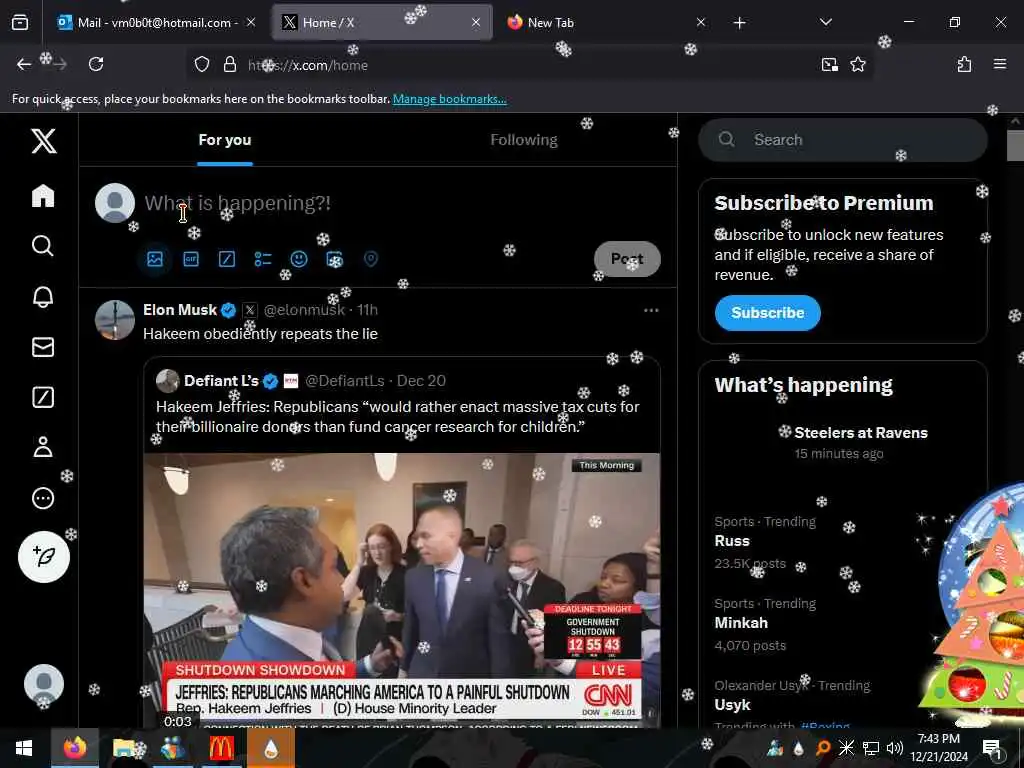Open Firefox extensions puzzle icon
The image size is (1024, 768).
click(x=964, y=65)
